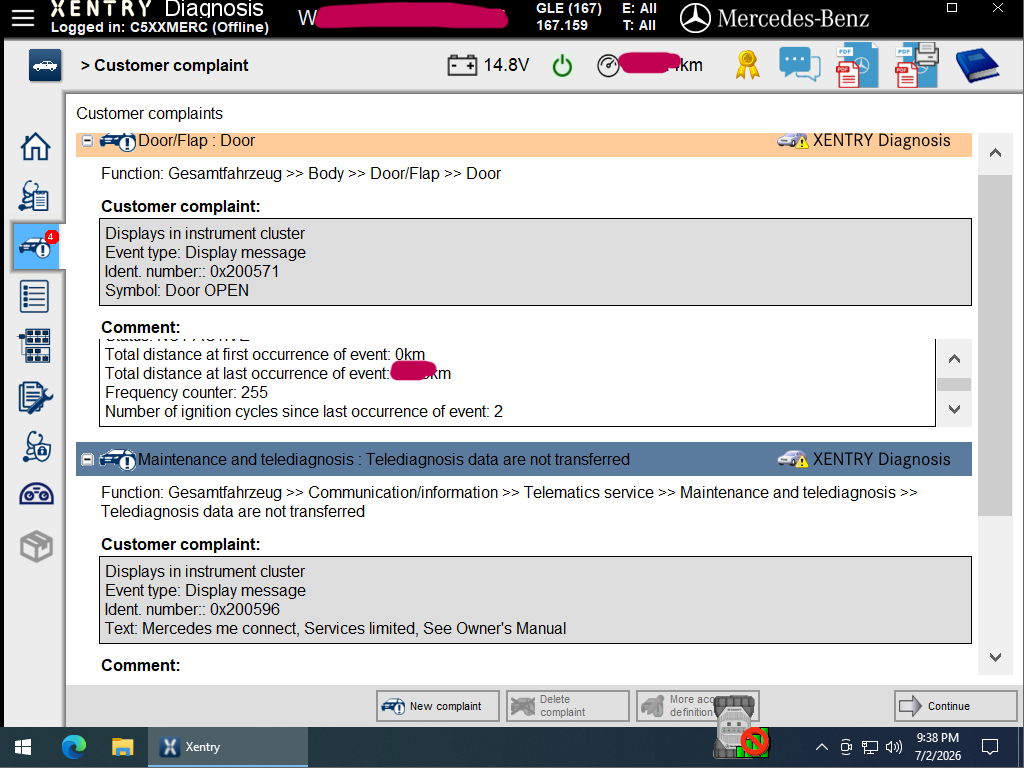Image resolution: width=1024 pixels, height=768 pixels.
Task: Click Ident. number 0x200596 text
Action: point(192,609)
